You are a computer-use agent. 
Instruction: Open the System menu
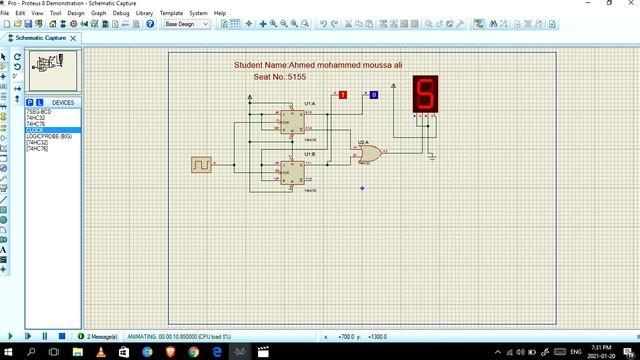(198, 13)
